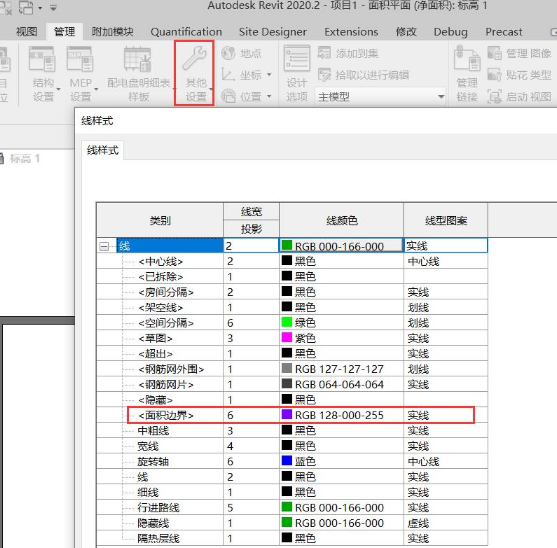Switch to 管理 ribbon tab

[x=64, y=32]
